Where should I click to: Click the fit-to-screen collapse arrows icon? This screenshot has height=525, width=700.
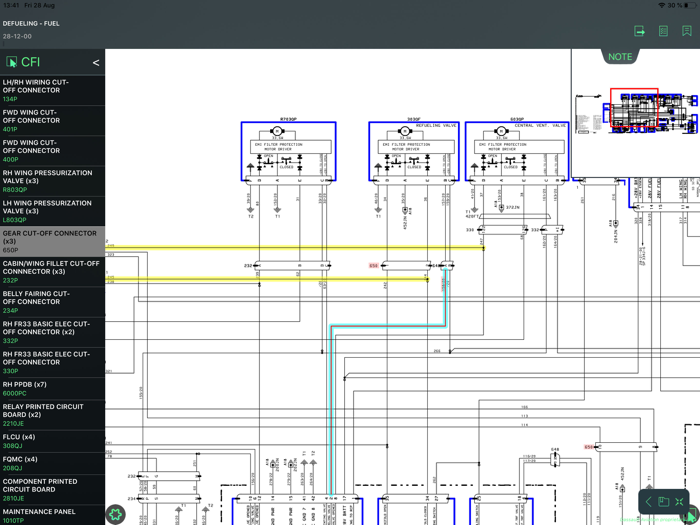(x=680, y=501)
